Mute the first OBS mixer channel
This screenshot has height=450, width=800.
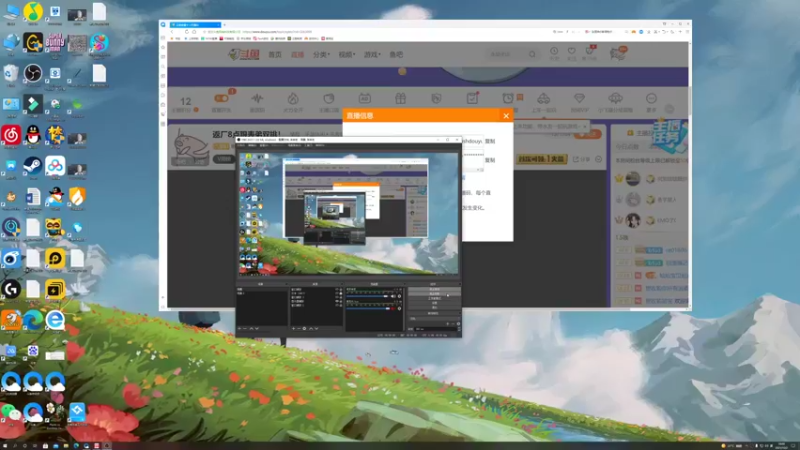click(x=393, y=296)
